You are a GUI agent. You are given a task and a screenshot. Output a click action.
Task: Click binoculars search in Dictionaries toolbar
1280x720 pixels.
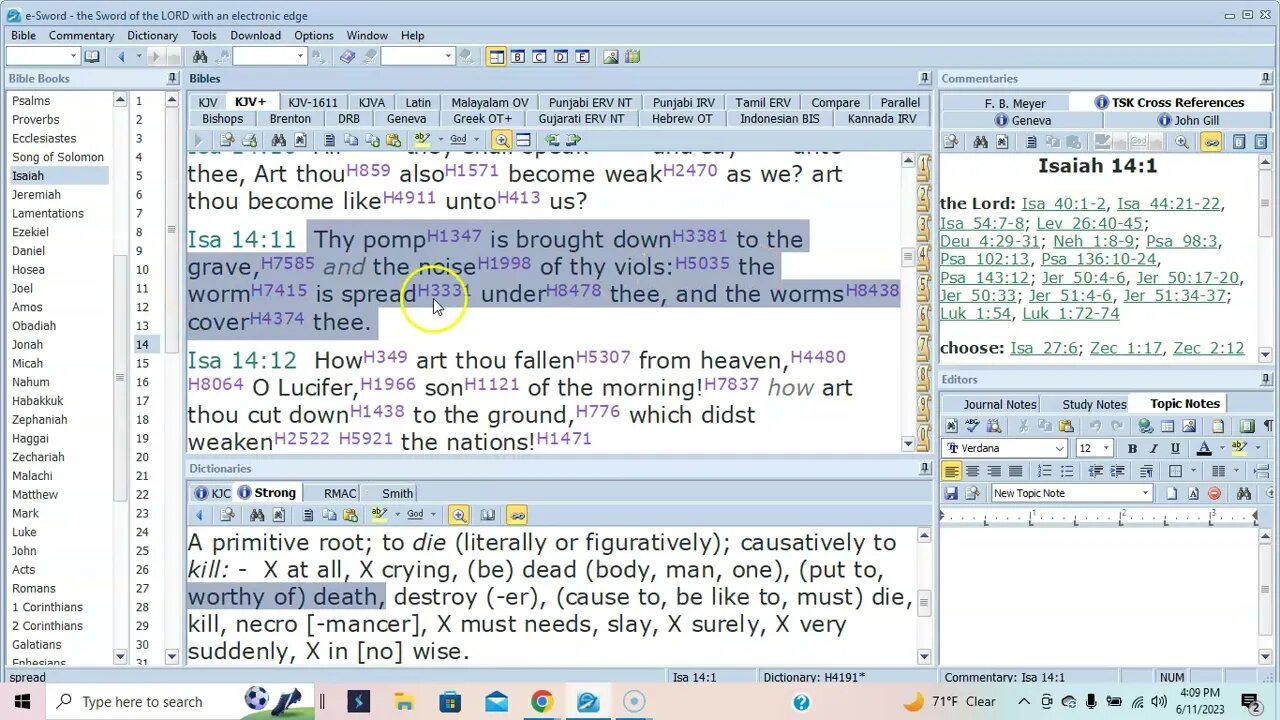pos(257,515)
